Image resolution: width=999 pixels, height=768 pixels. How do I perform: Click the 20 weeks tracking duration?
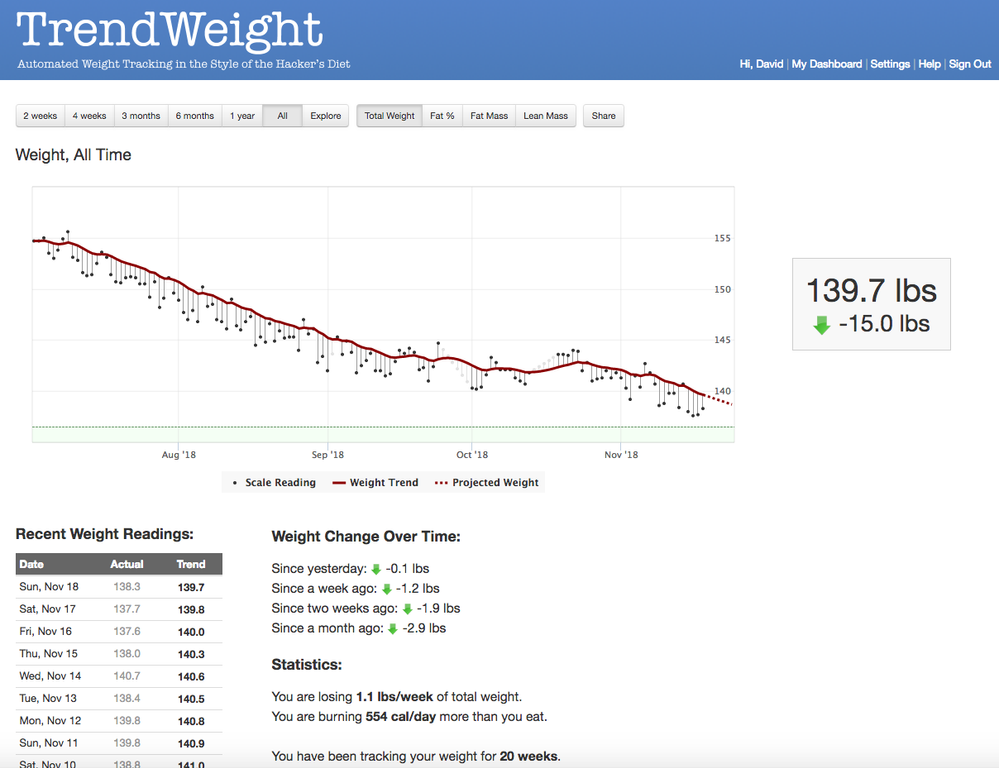click(529, 757)
